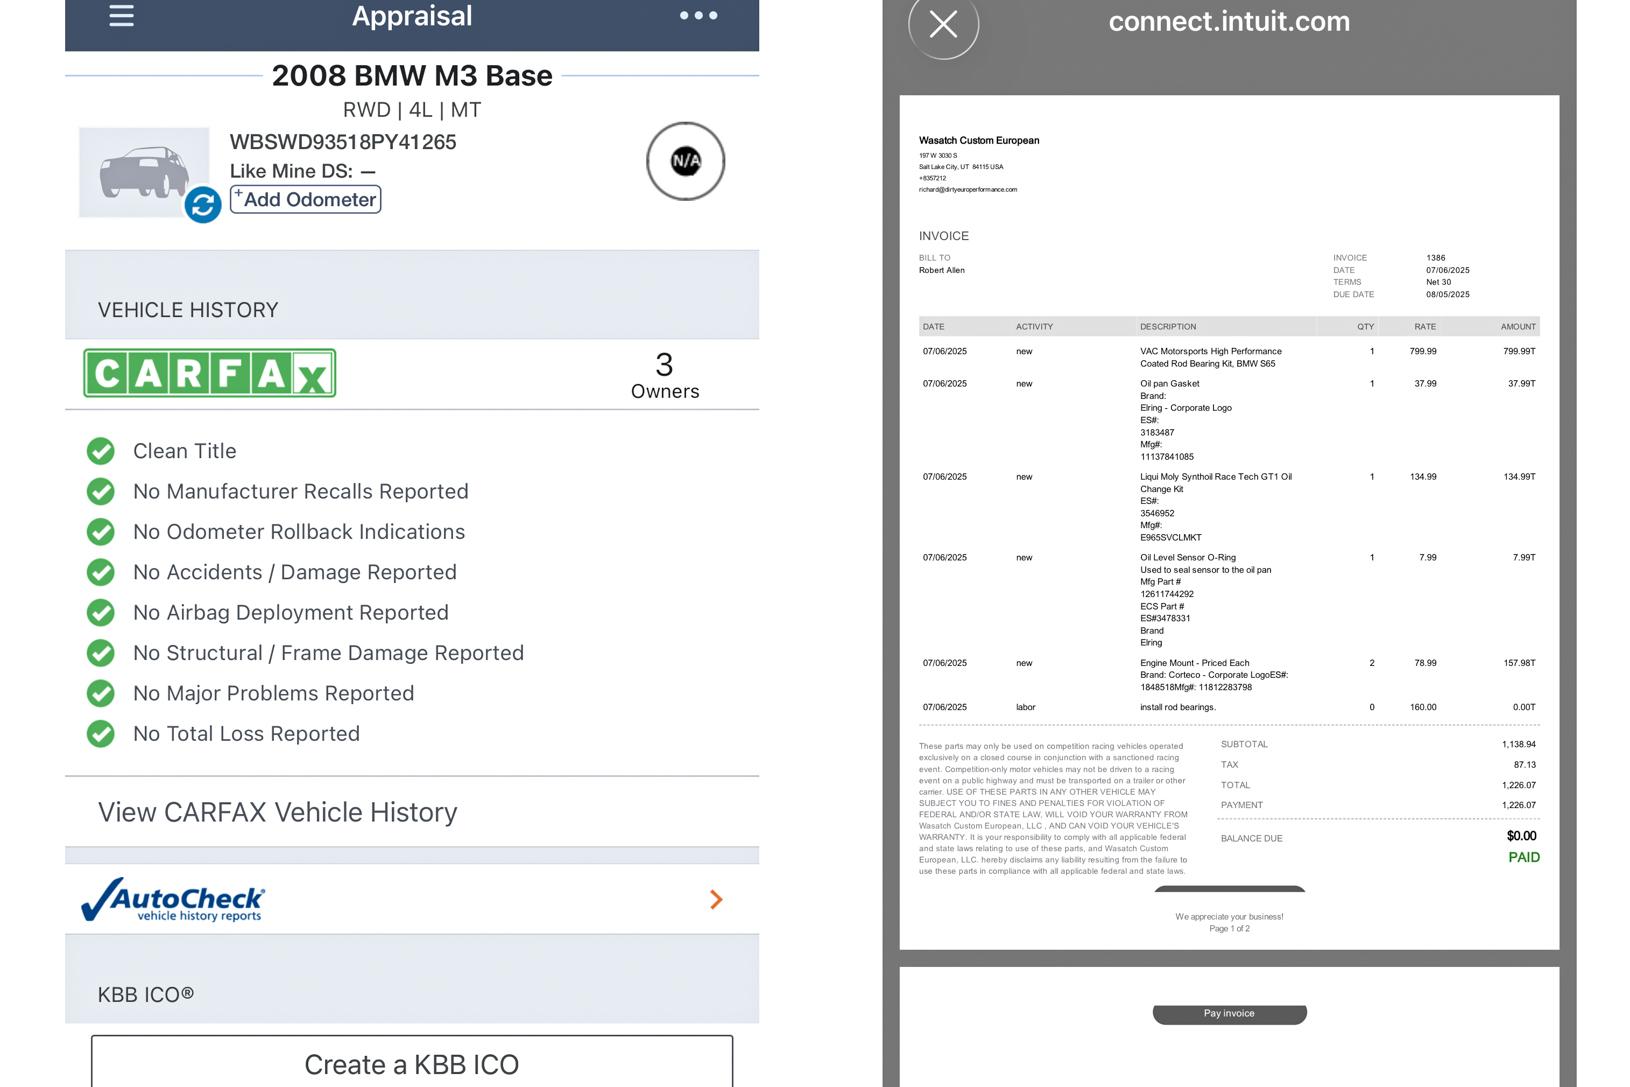Select the Oil Level Sensor O-Ring line
Screen dimensions: 1630x1087
click(1229, 600)
